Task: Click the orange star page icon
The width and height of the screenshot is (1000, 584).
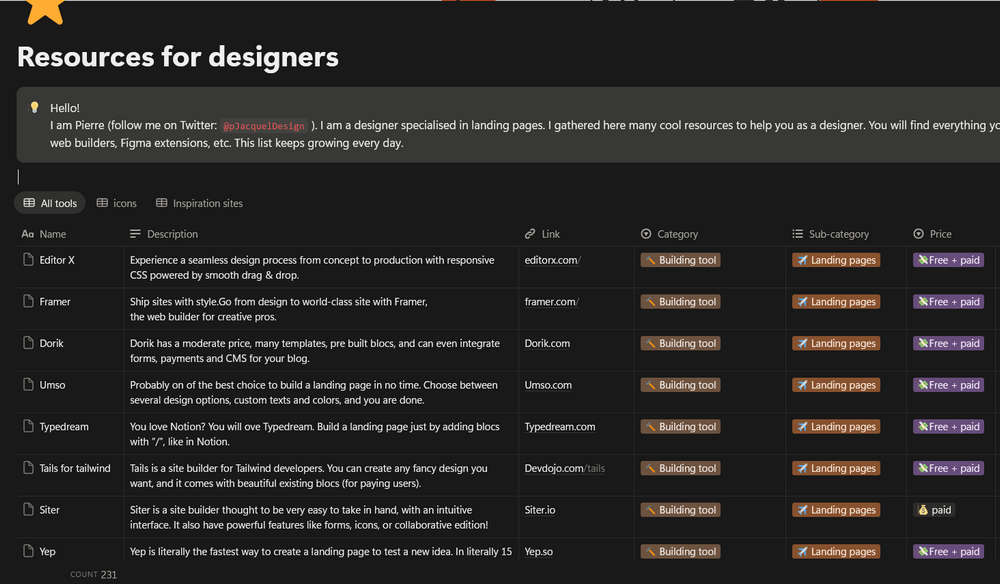Action: point(45,11)
